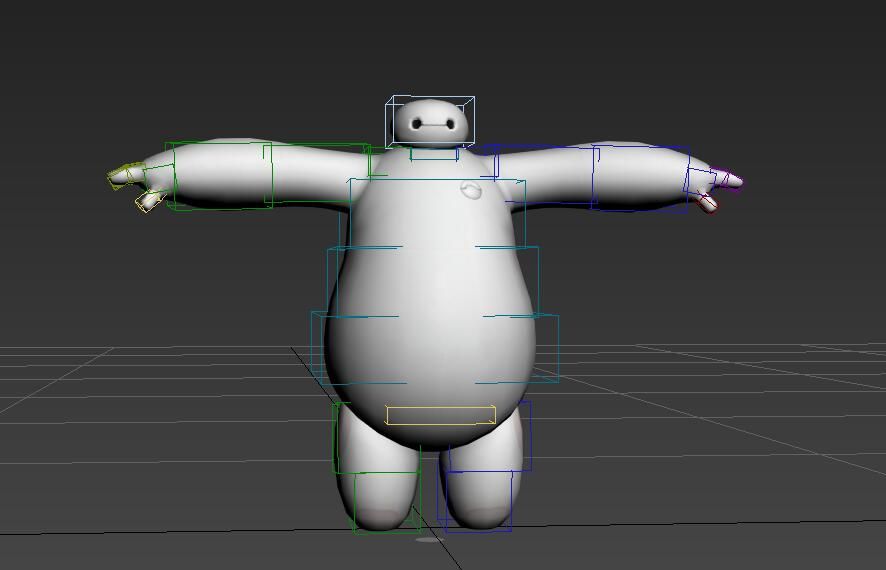
Task: Select the blue upper arm bone near shoulder
Action: [545, 175]
